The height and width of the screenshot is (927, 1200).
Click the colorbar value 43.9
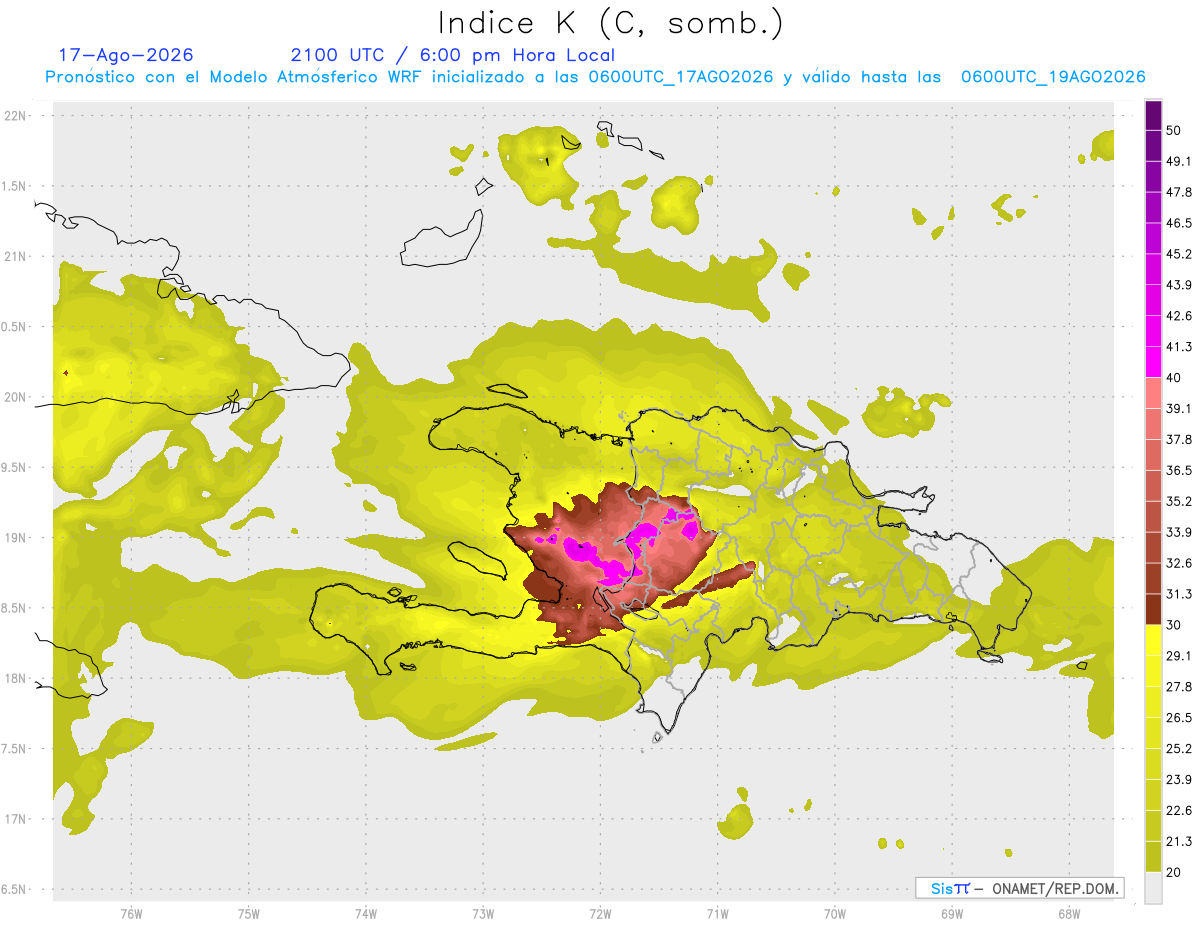point(1179,285)
